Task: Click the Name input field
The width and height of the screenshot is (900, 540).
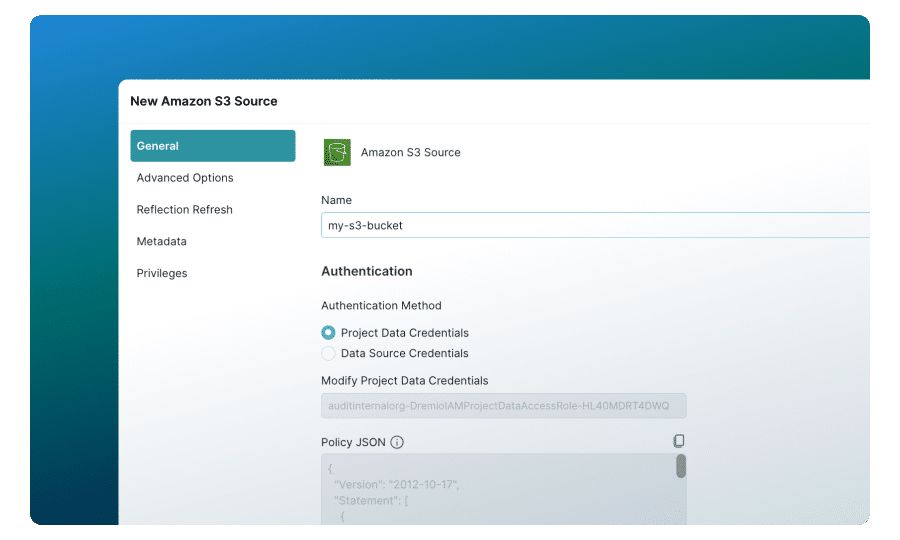Action: click(595, 226)
